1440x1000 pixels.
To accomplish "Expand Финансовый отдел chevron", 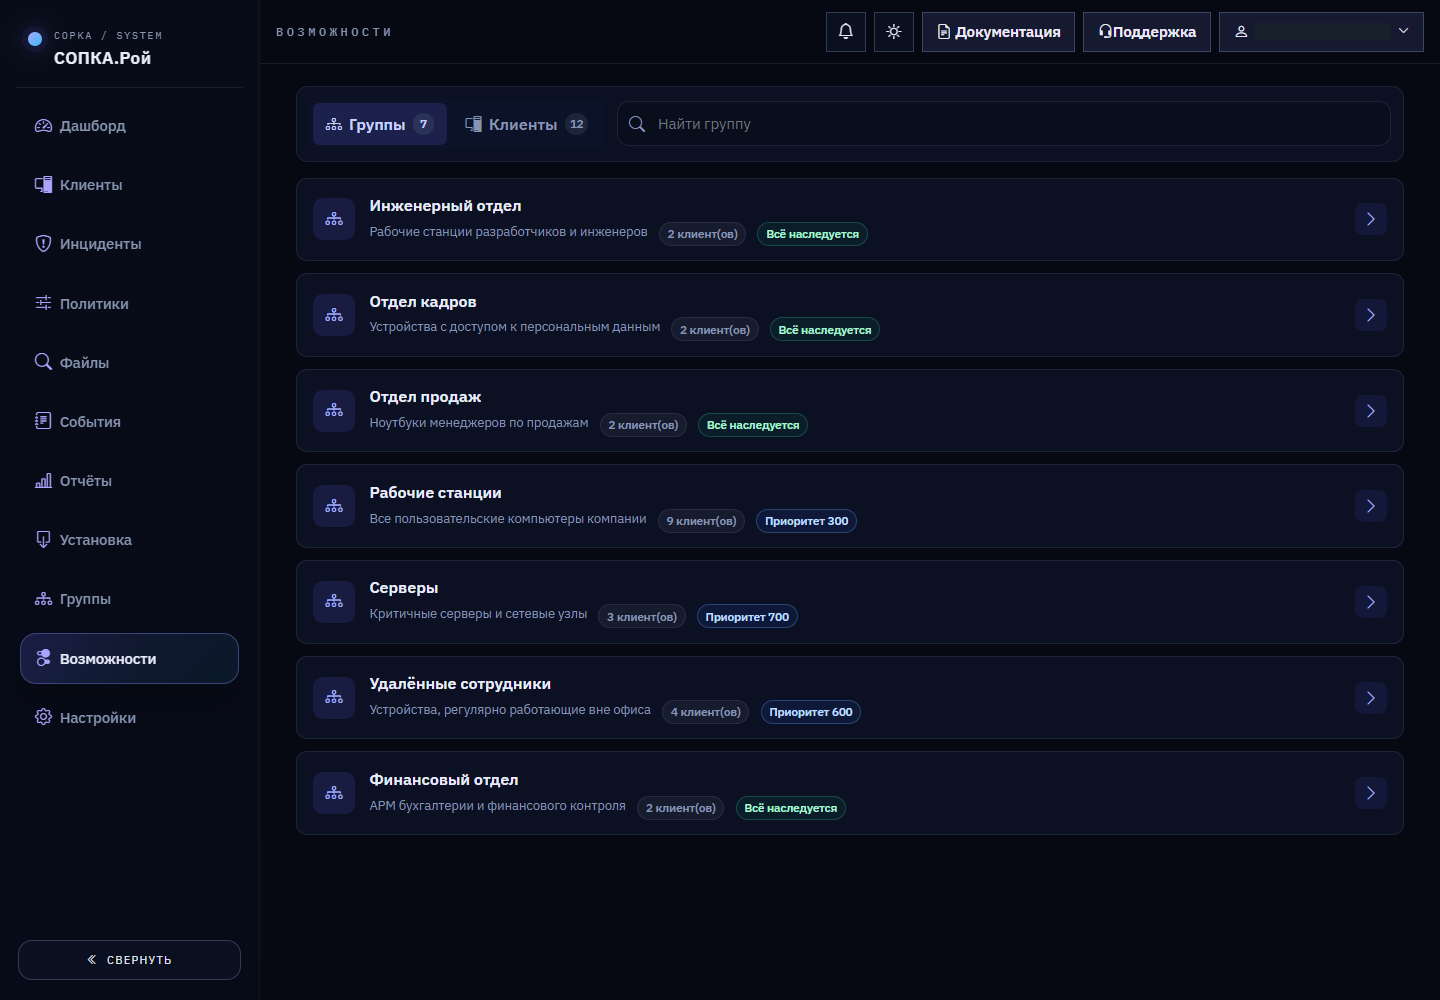I will [1371, 793].
